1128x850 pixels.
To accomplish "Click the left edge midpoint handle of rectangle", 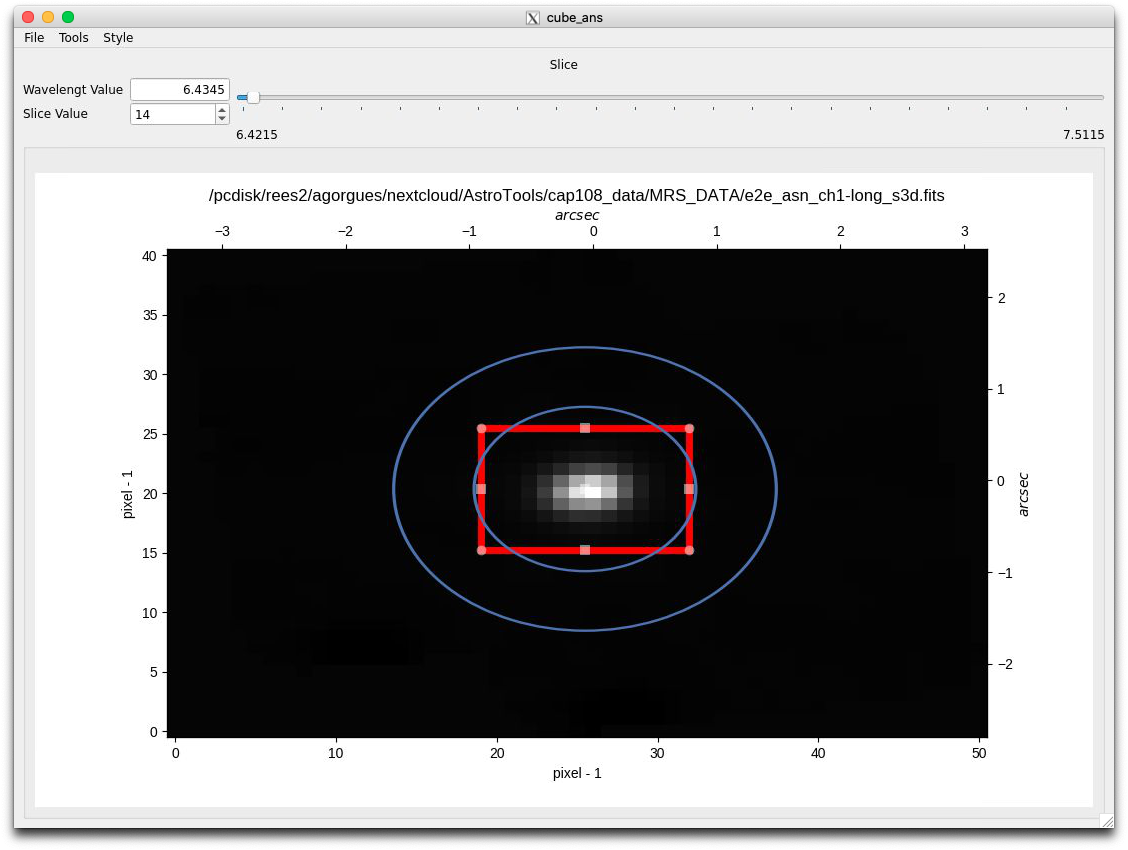I will click(481, 489).
